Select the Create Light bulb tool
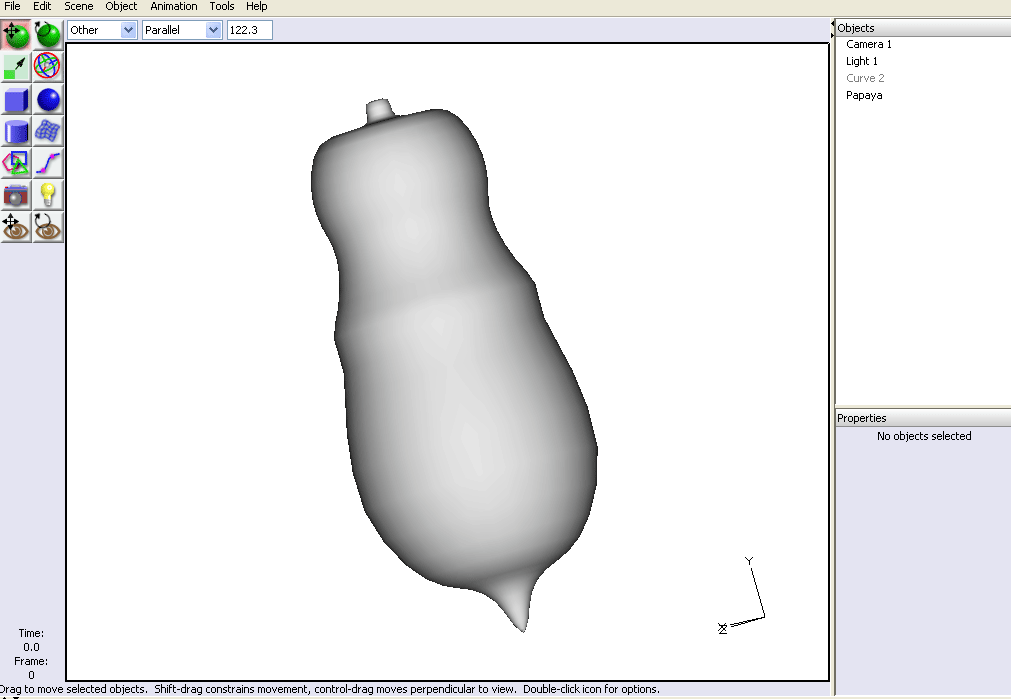 48,195
